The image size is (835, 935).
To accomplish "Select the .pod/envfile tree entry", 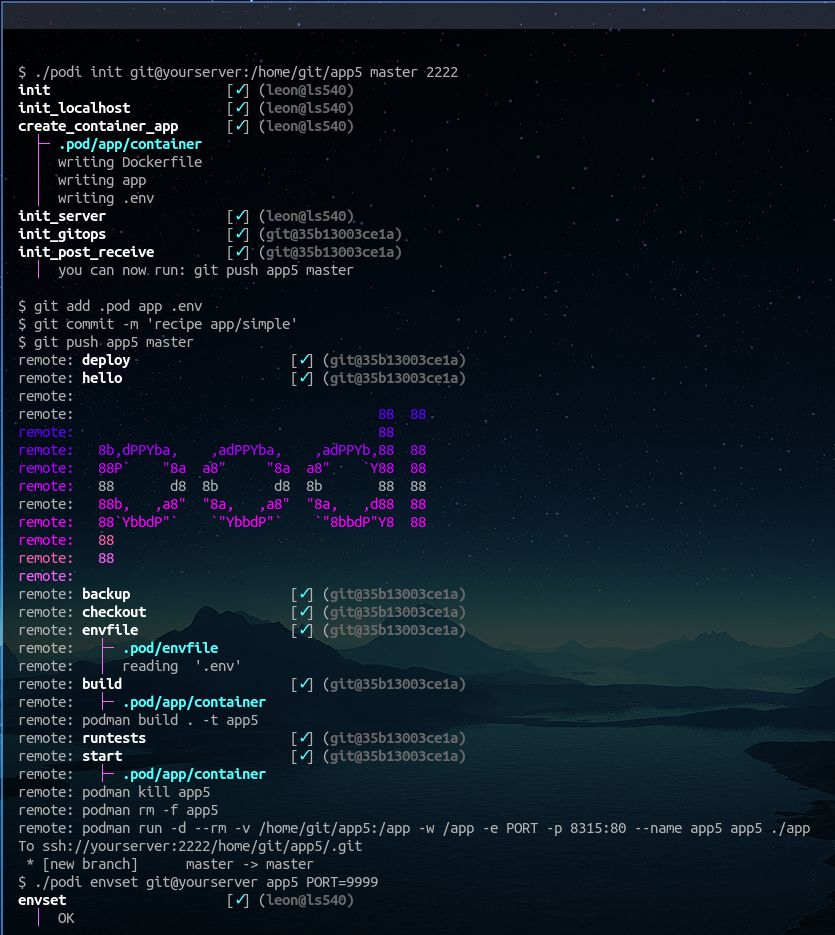I will [169, 648].
